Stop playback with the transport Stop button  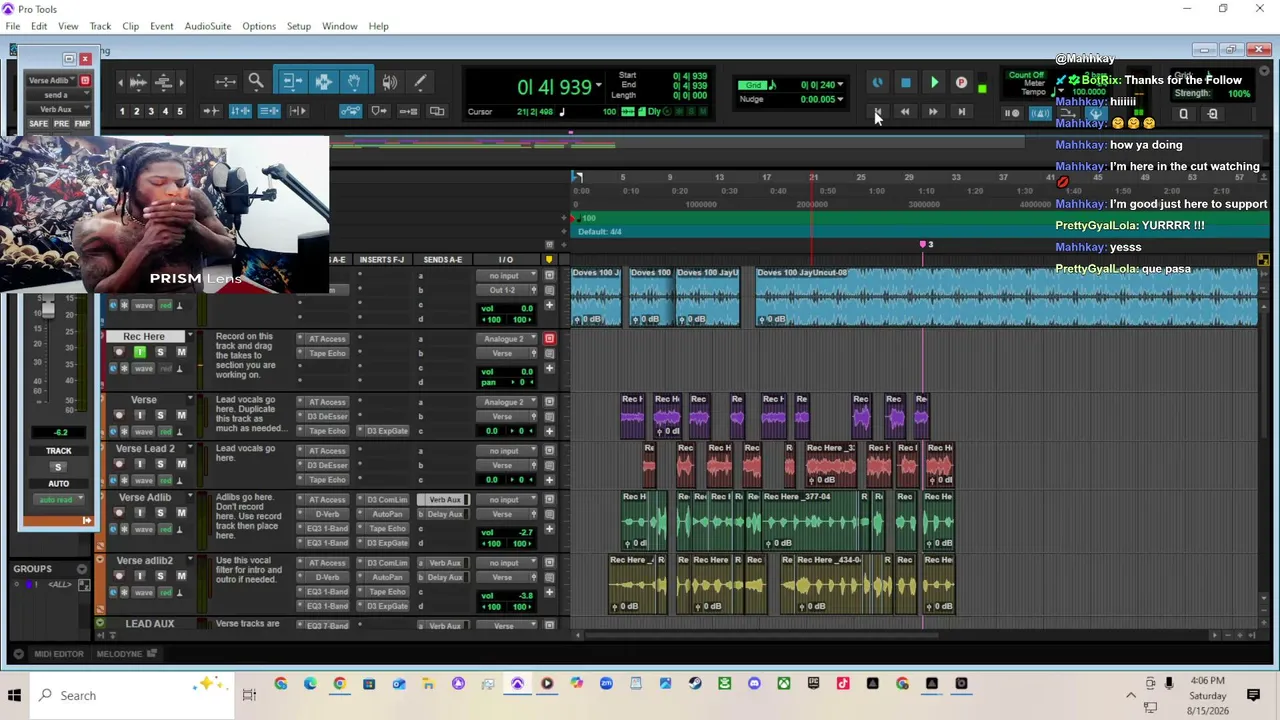(905, 83)
